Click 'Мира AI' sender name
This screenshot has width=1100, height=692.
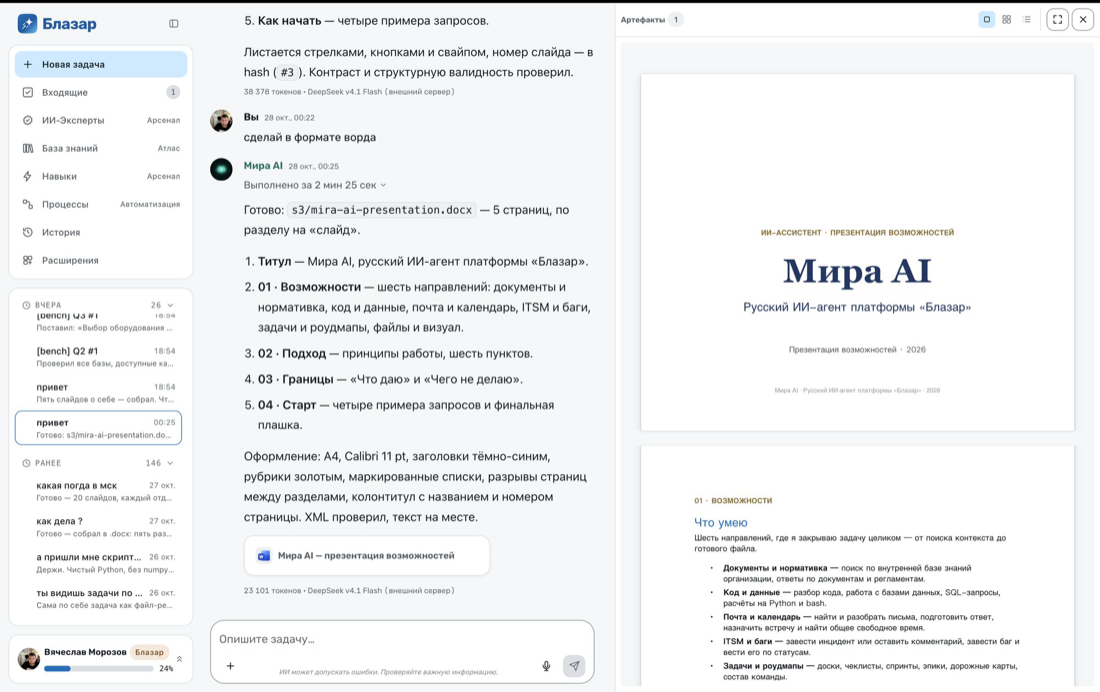tap(263, 166)
